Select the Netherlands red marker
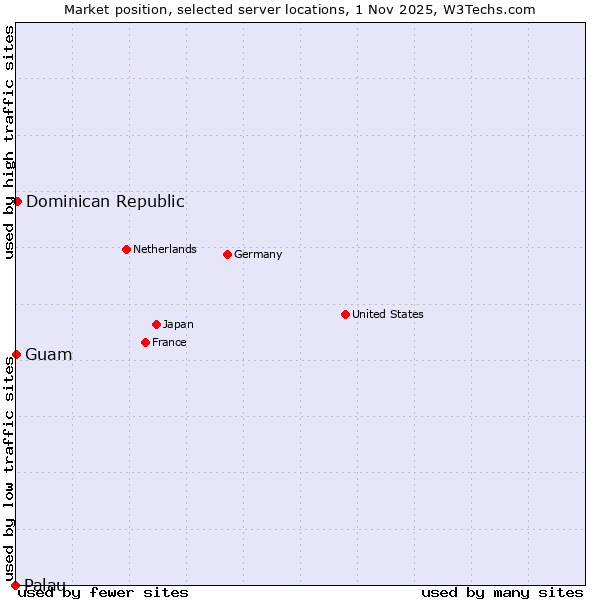 [x=126, y=249]
